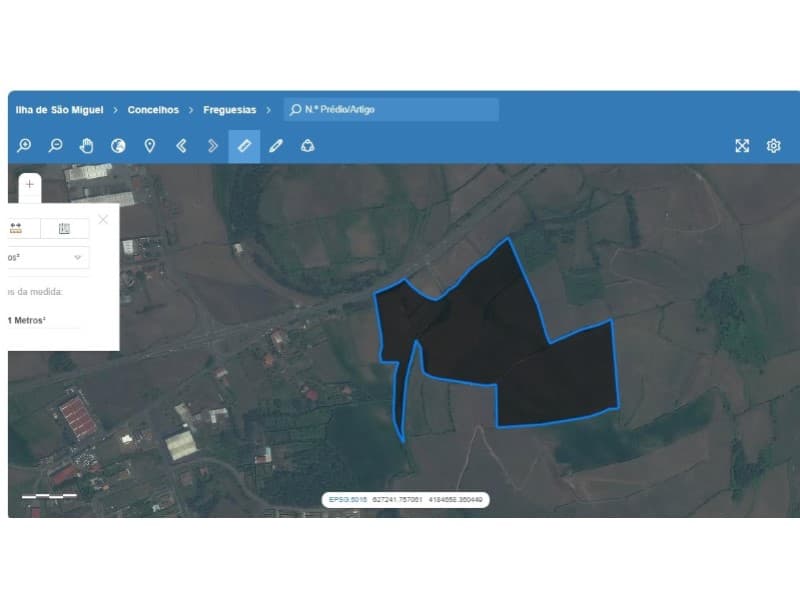Select the pencil drawing tool
800x600 pixels.
click(276, 146)
